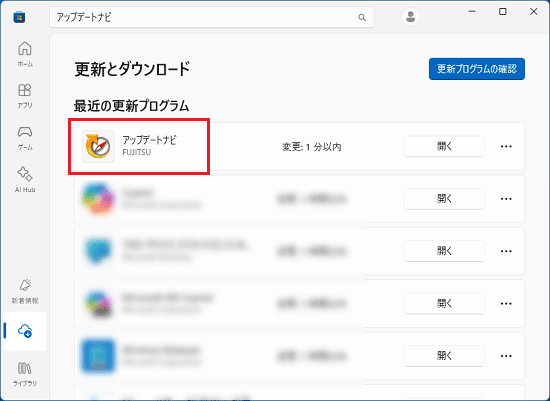The width and height of the screenshot is (550, 401).
Task: Click 開く button in the fourth row
Action: pyautogui.click(x=444, y=303)
